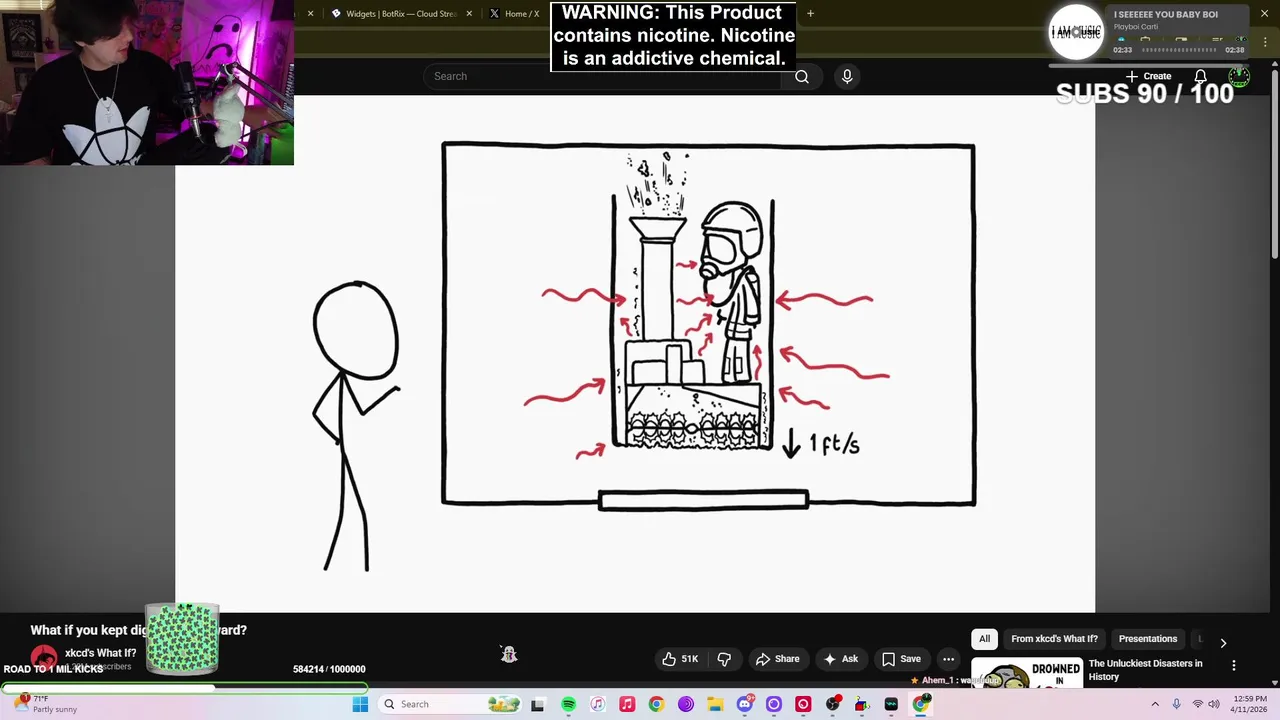Open Spotify from the taskbar

[568, 704]
